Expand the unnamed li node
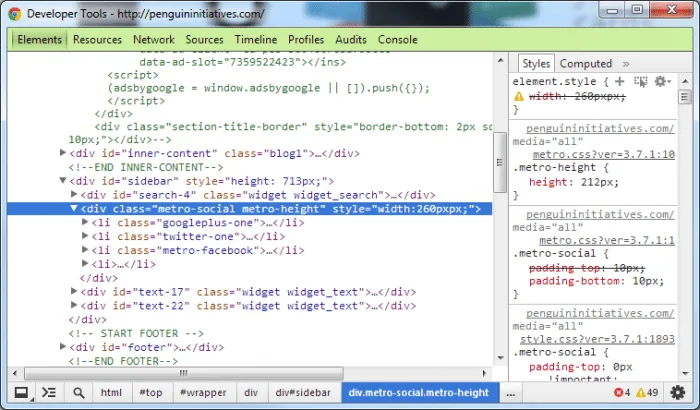 (85, 264)
